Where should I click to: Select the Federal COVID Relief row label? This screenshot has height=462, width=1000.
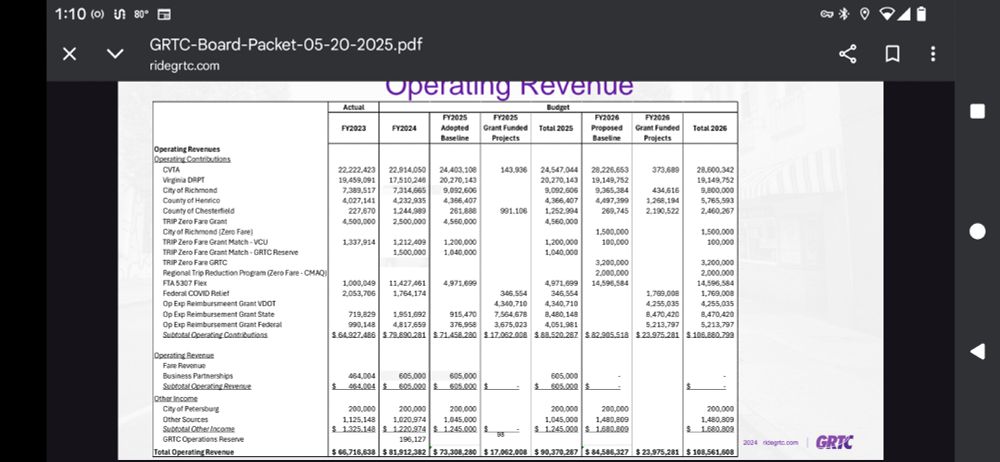pos(195,293)
